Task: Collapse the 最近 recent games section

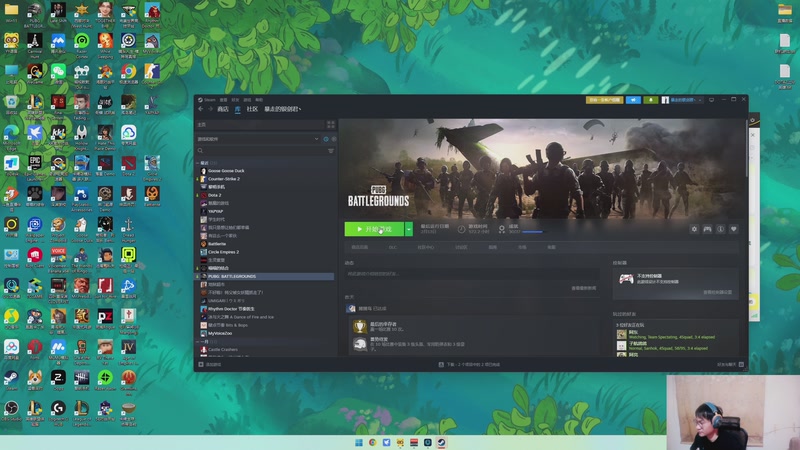Action: 198,163
